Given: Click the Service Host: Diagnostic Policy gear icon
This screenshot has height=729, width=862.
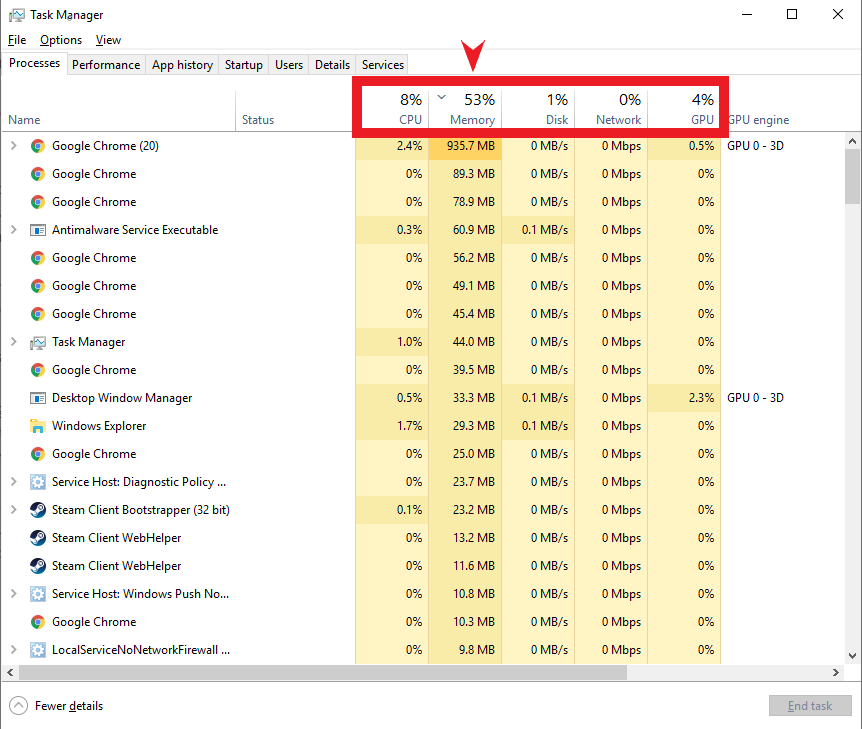Looking at the screenshot, I should (x=37, y=482).
